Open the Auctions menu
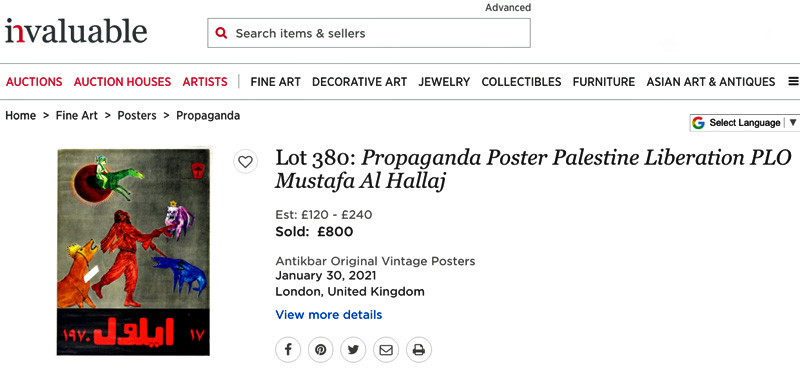 point(34,82)
